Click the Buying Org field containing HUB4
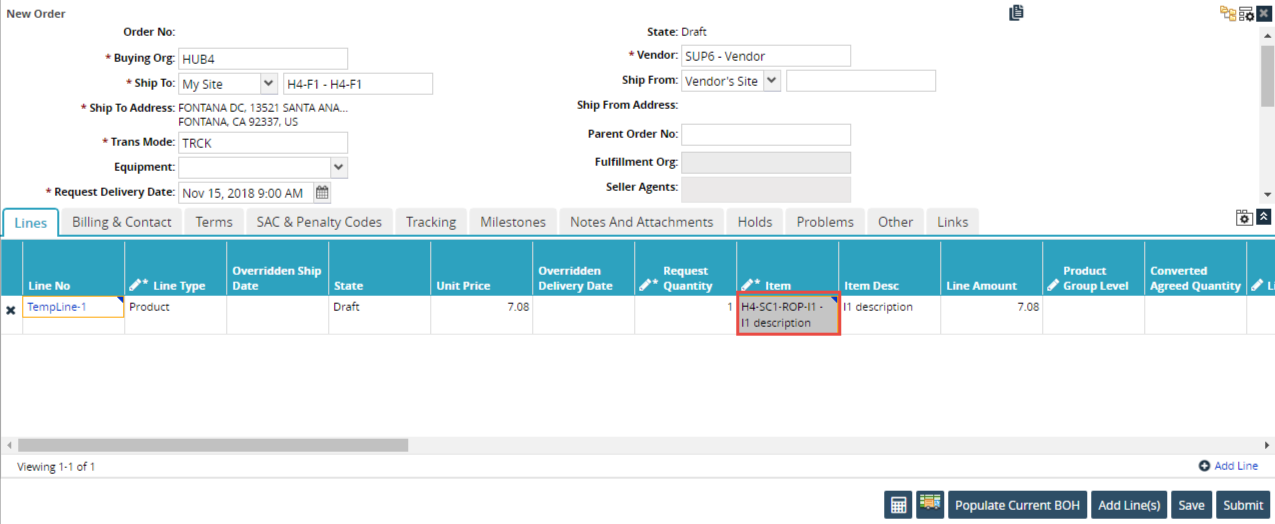 pos(263,59)
